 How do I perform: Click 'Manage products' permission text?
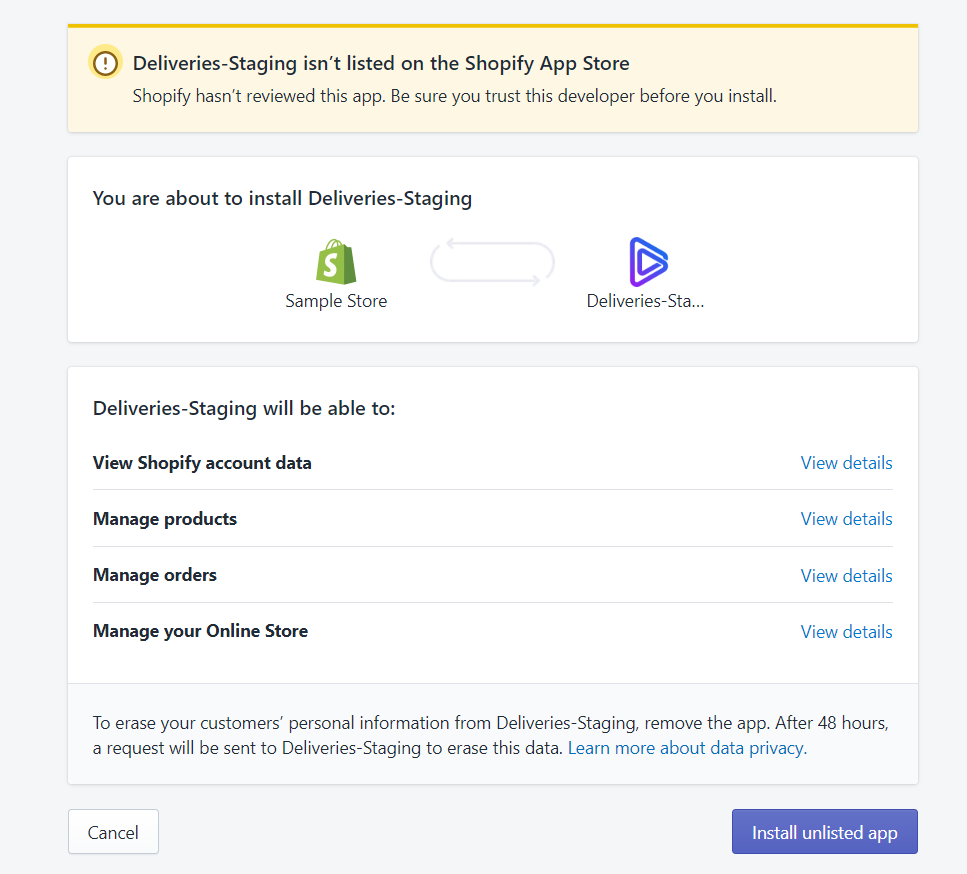165,519
